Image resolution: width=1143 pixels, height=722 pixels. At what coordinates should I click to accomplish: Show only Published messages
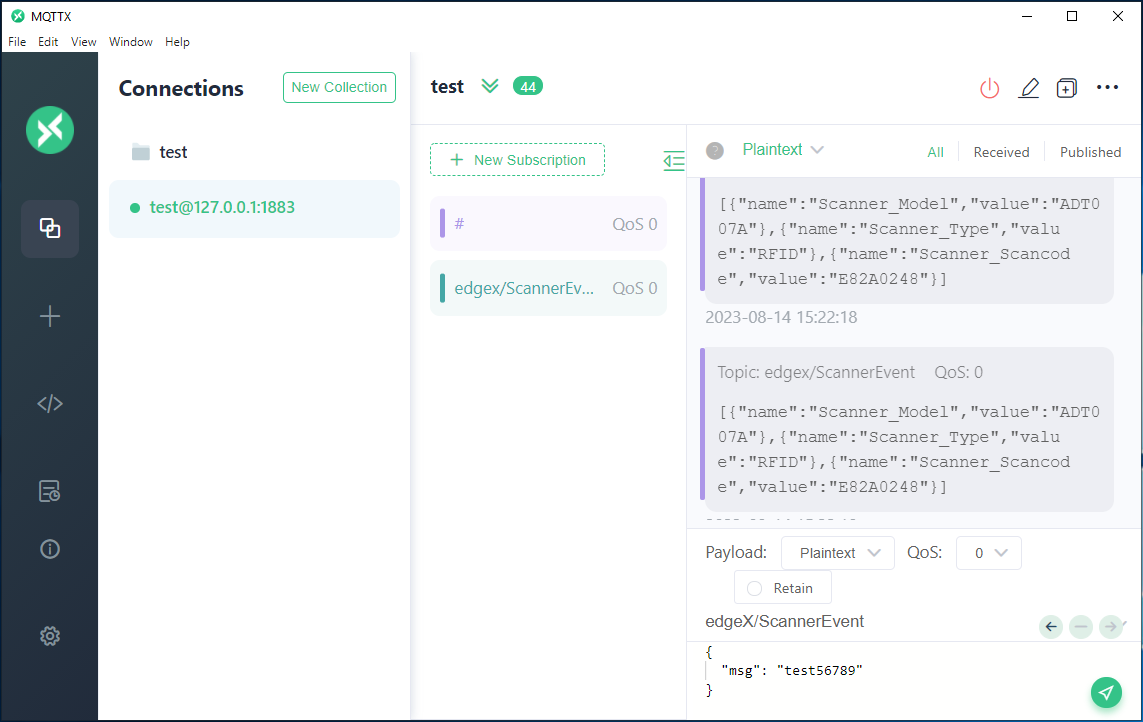1090,152
